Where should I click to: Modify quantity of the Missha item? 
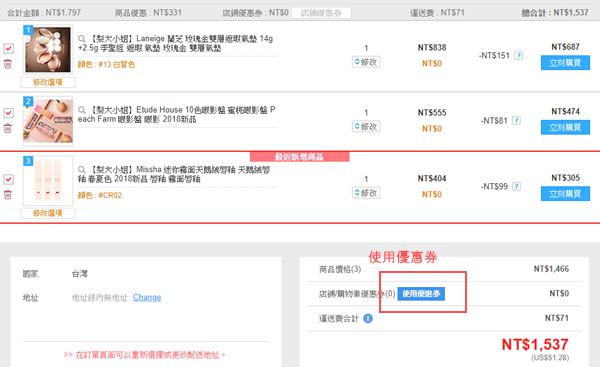pos(366,193)
